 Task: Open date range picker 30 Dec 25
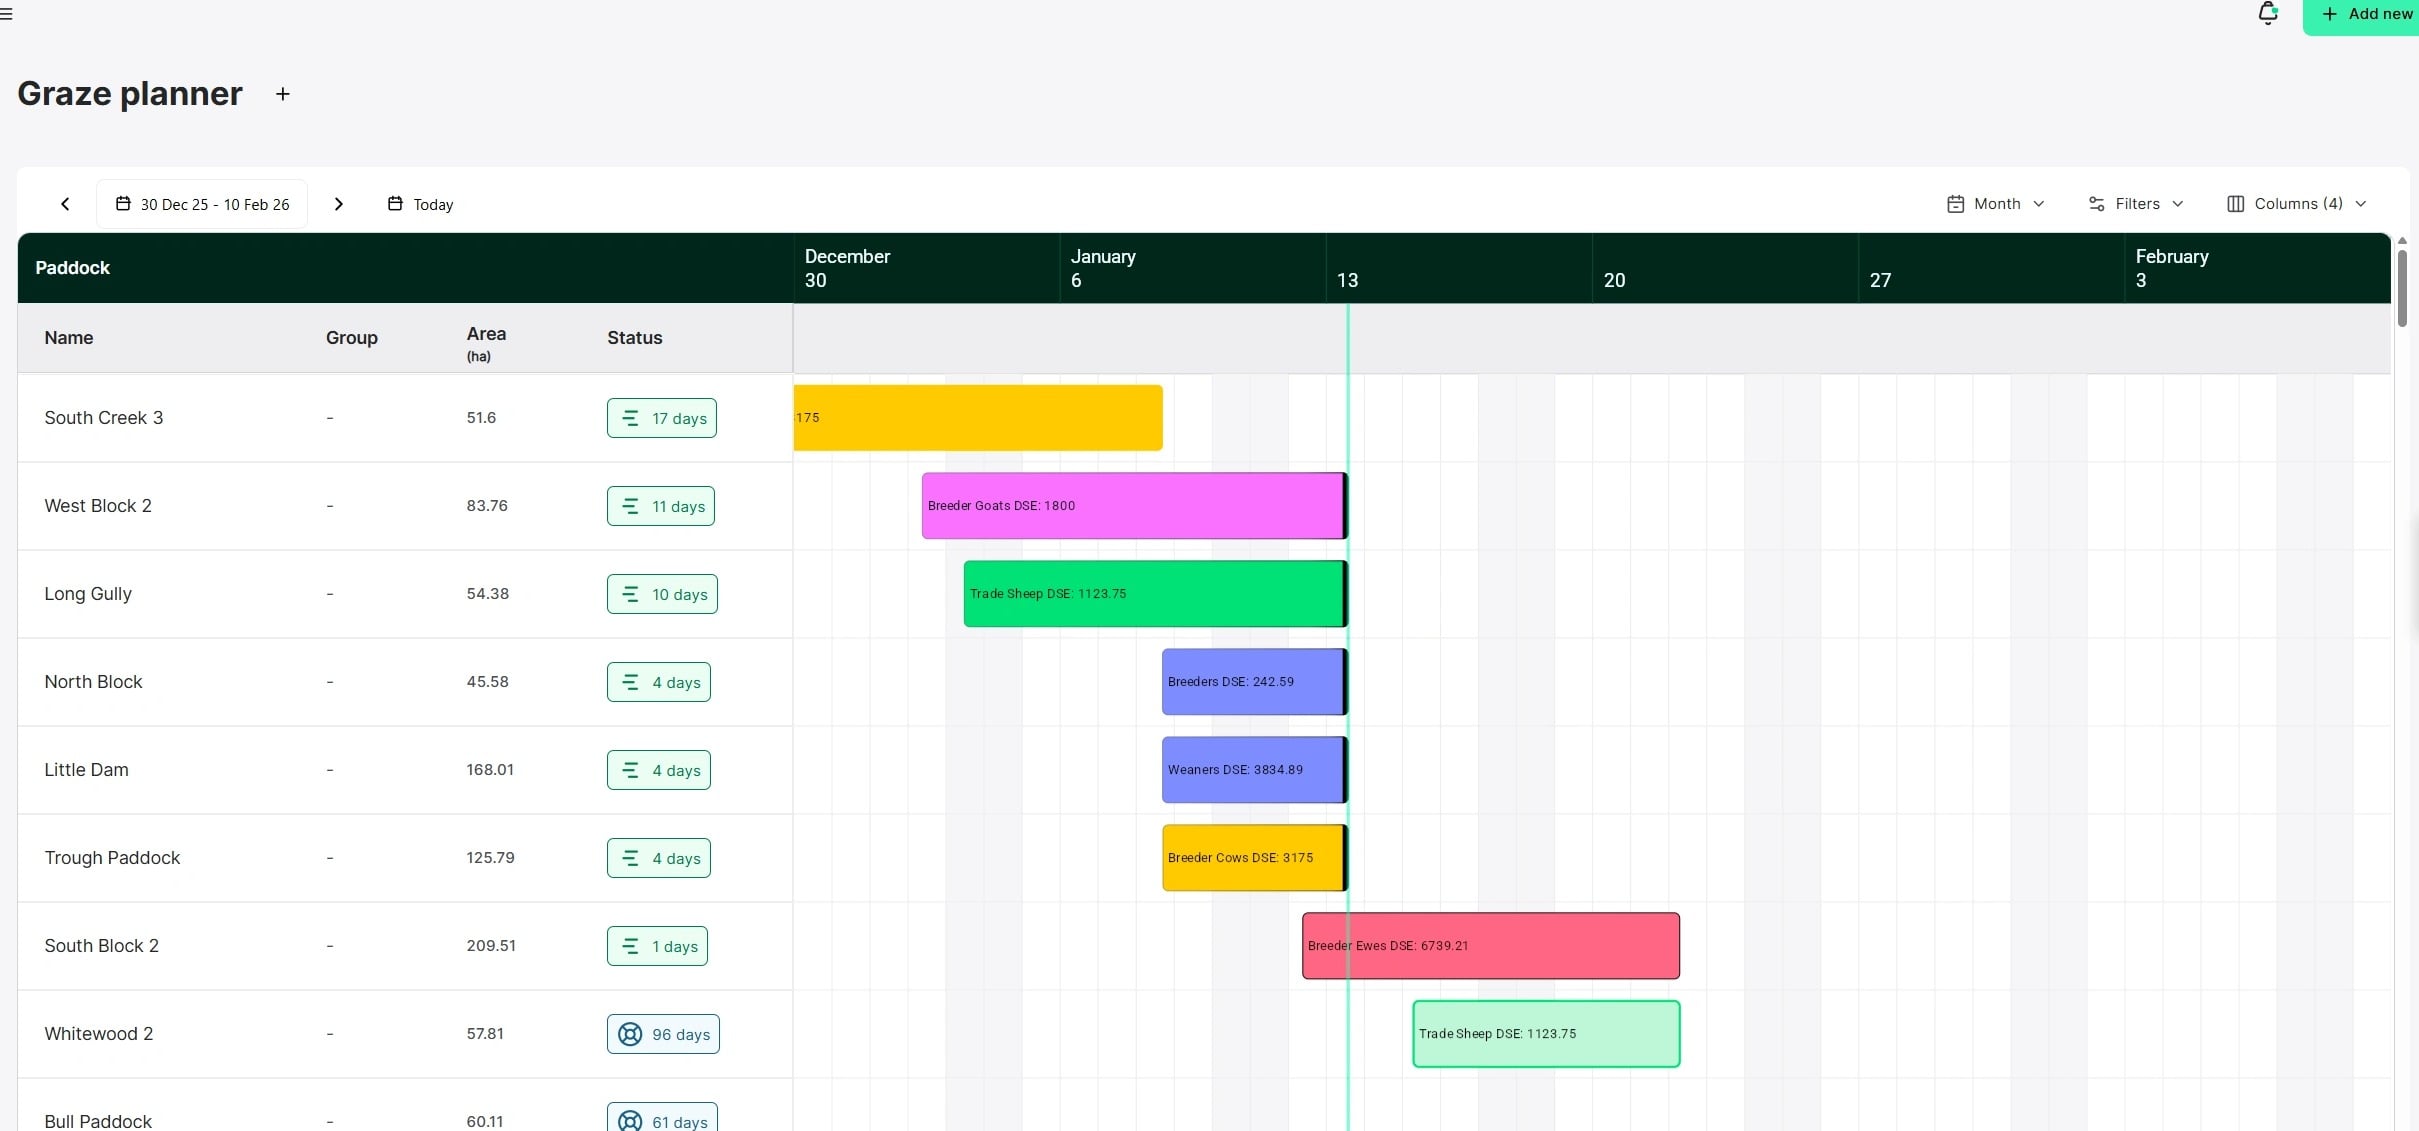202,204
